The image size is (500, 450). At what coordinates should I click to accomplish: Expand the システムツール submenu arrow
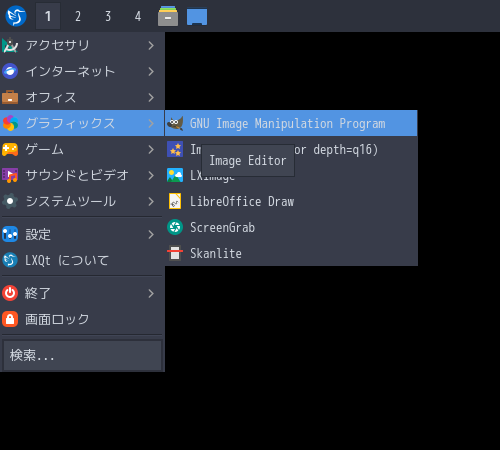(151, 201)
